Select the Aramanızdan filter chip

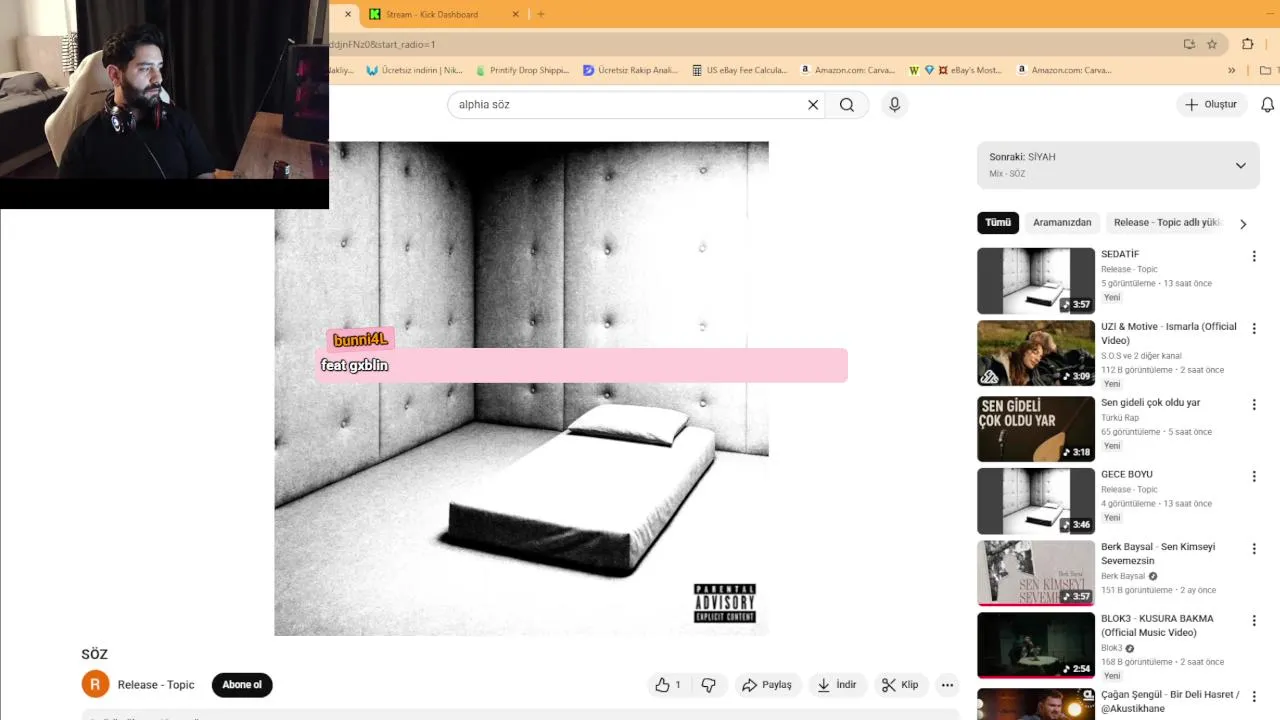coord(1062,223)
